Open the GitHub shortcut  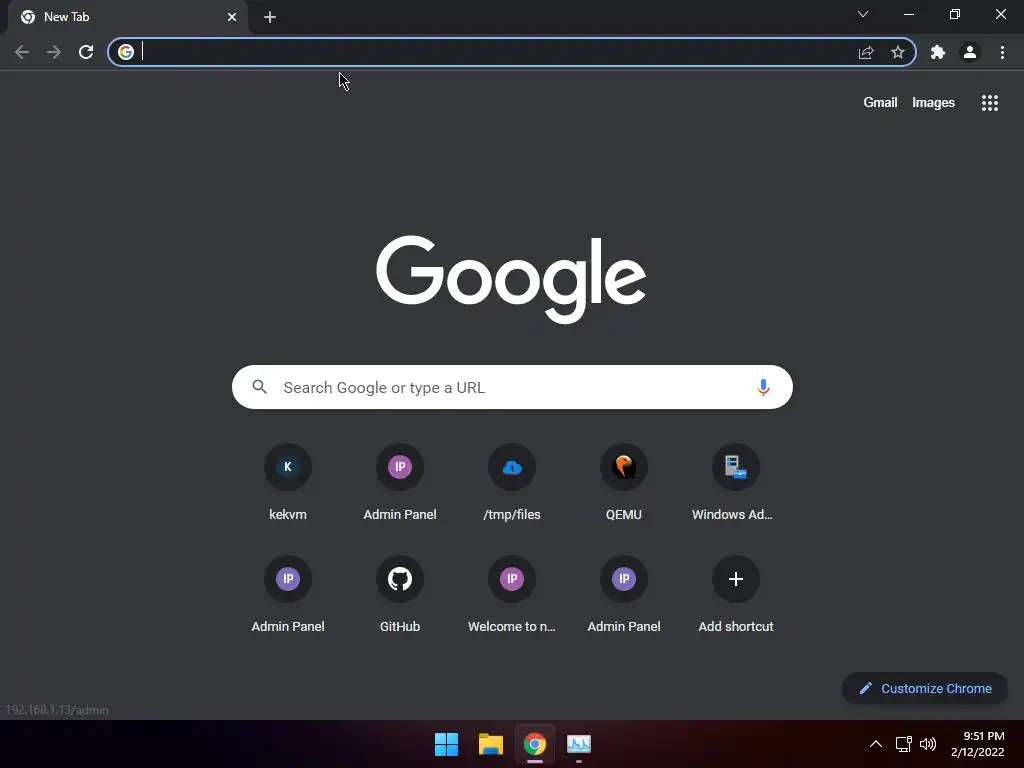400,595
